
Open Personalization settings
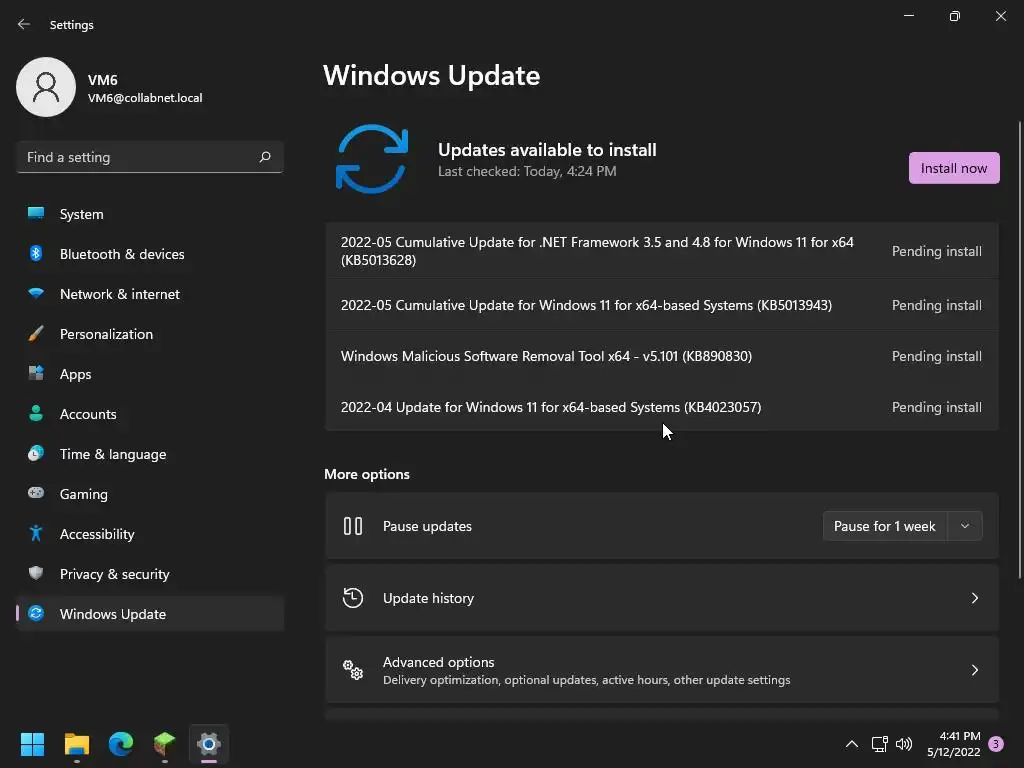[150, 334]
